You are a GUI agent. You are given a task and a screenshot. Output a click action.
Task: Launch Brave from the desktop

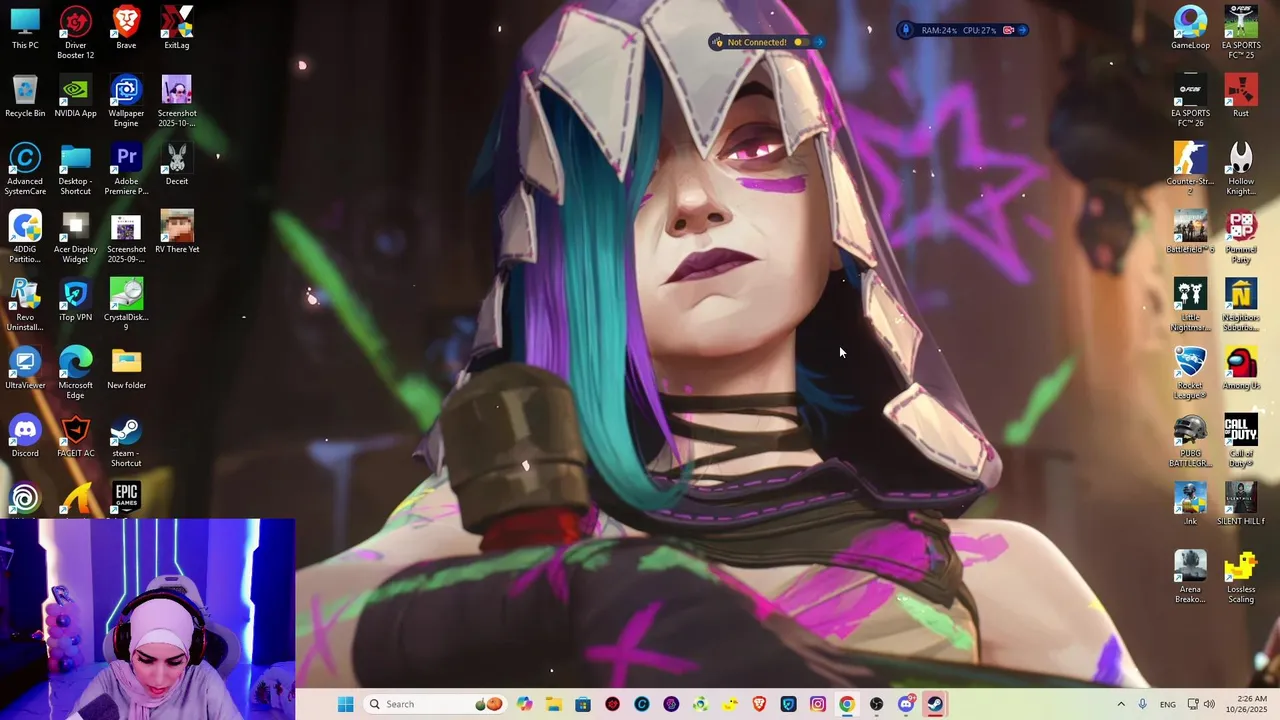(126, 28)
